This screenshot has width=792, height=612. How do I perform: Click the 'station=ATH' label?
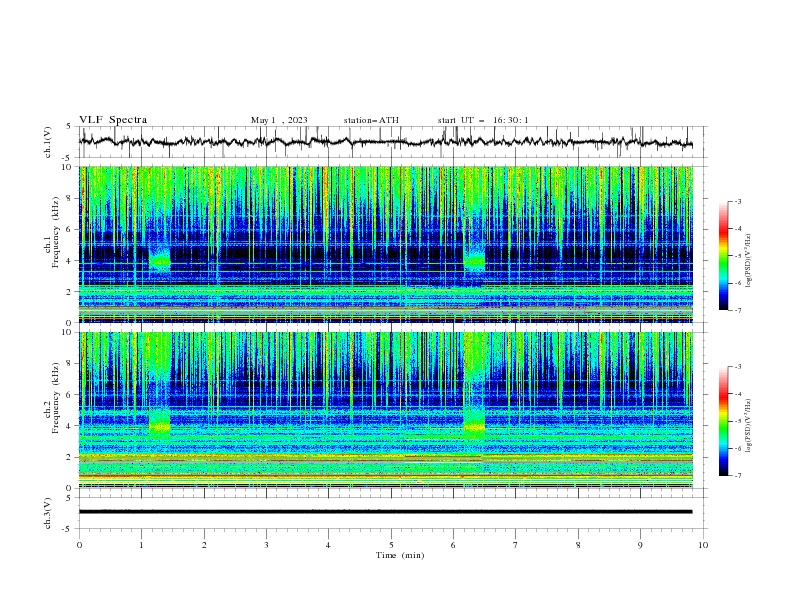(x=371, y=120)
